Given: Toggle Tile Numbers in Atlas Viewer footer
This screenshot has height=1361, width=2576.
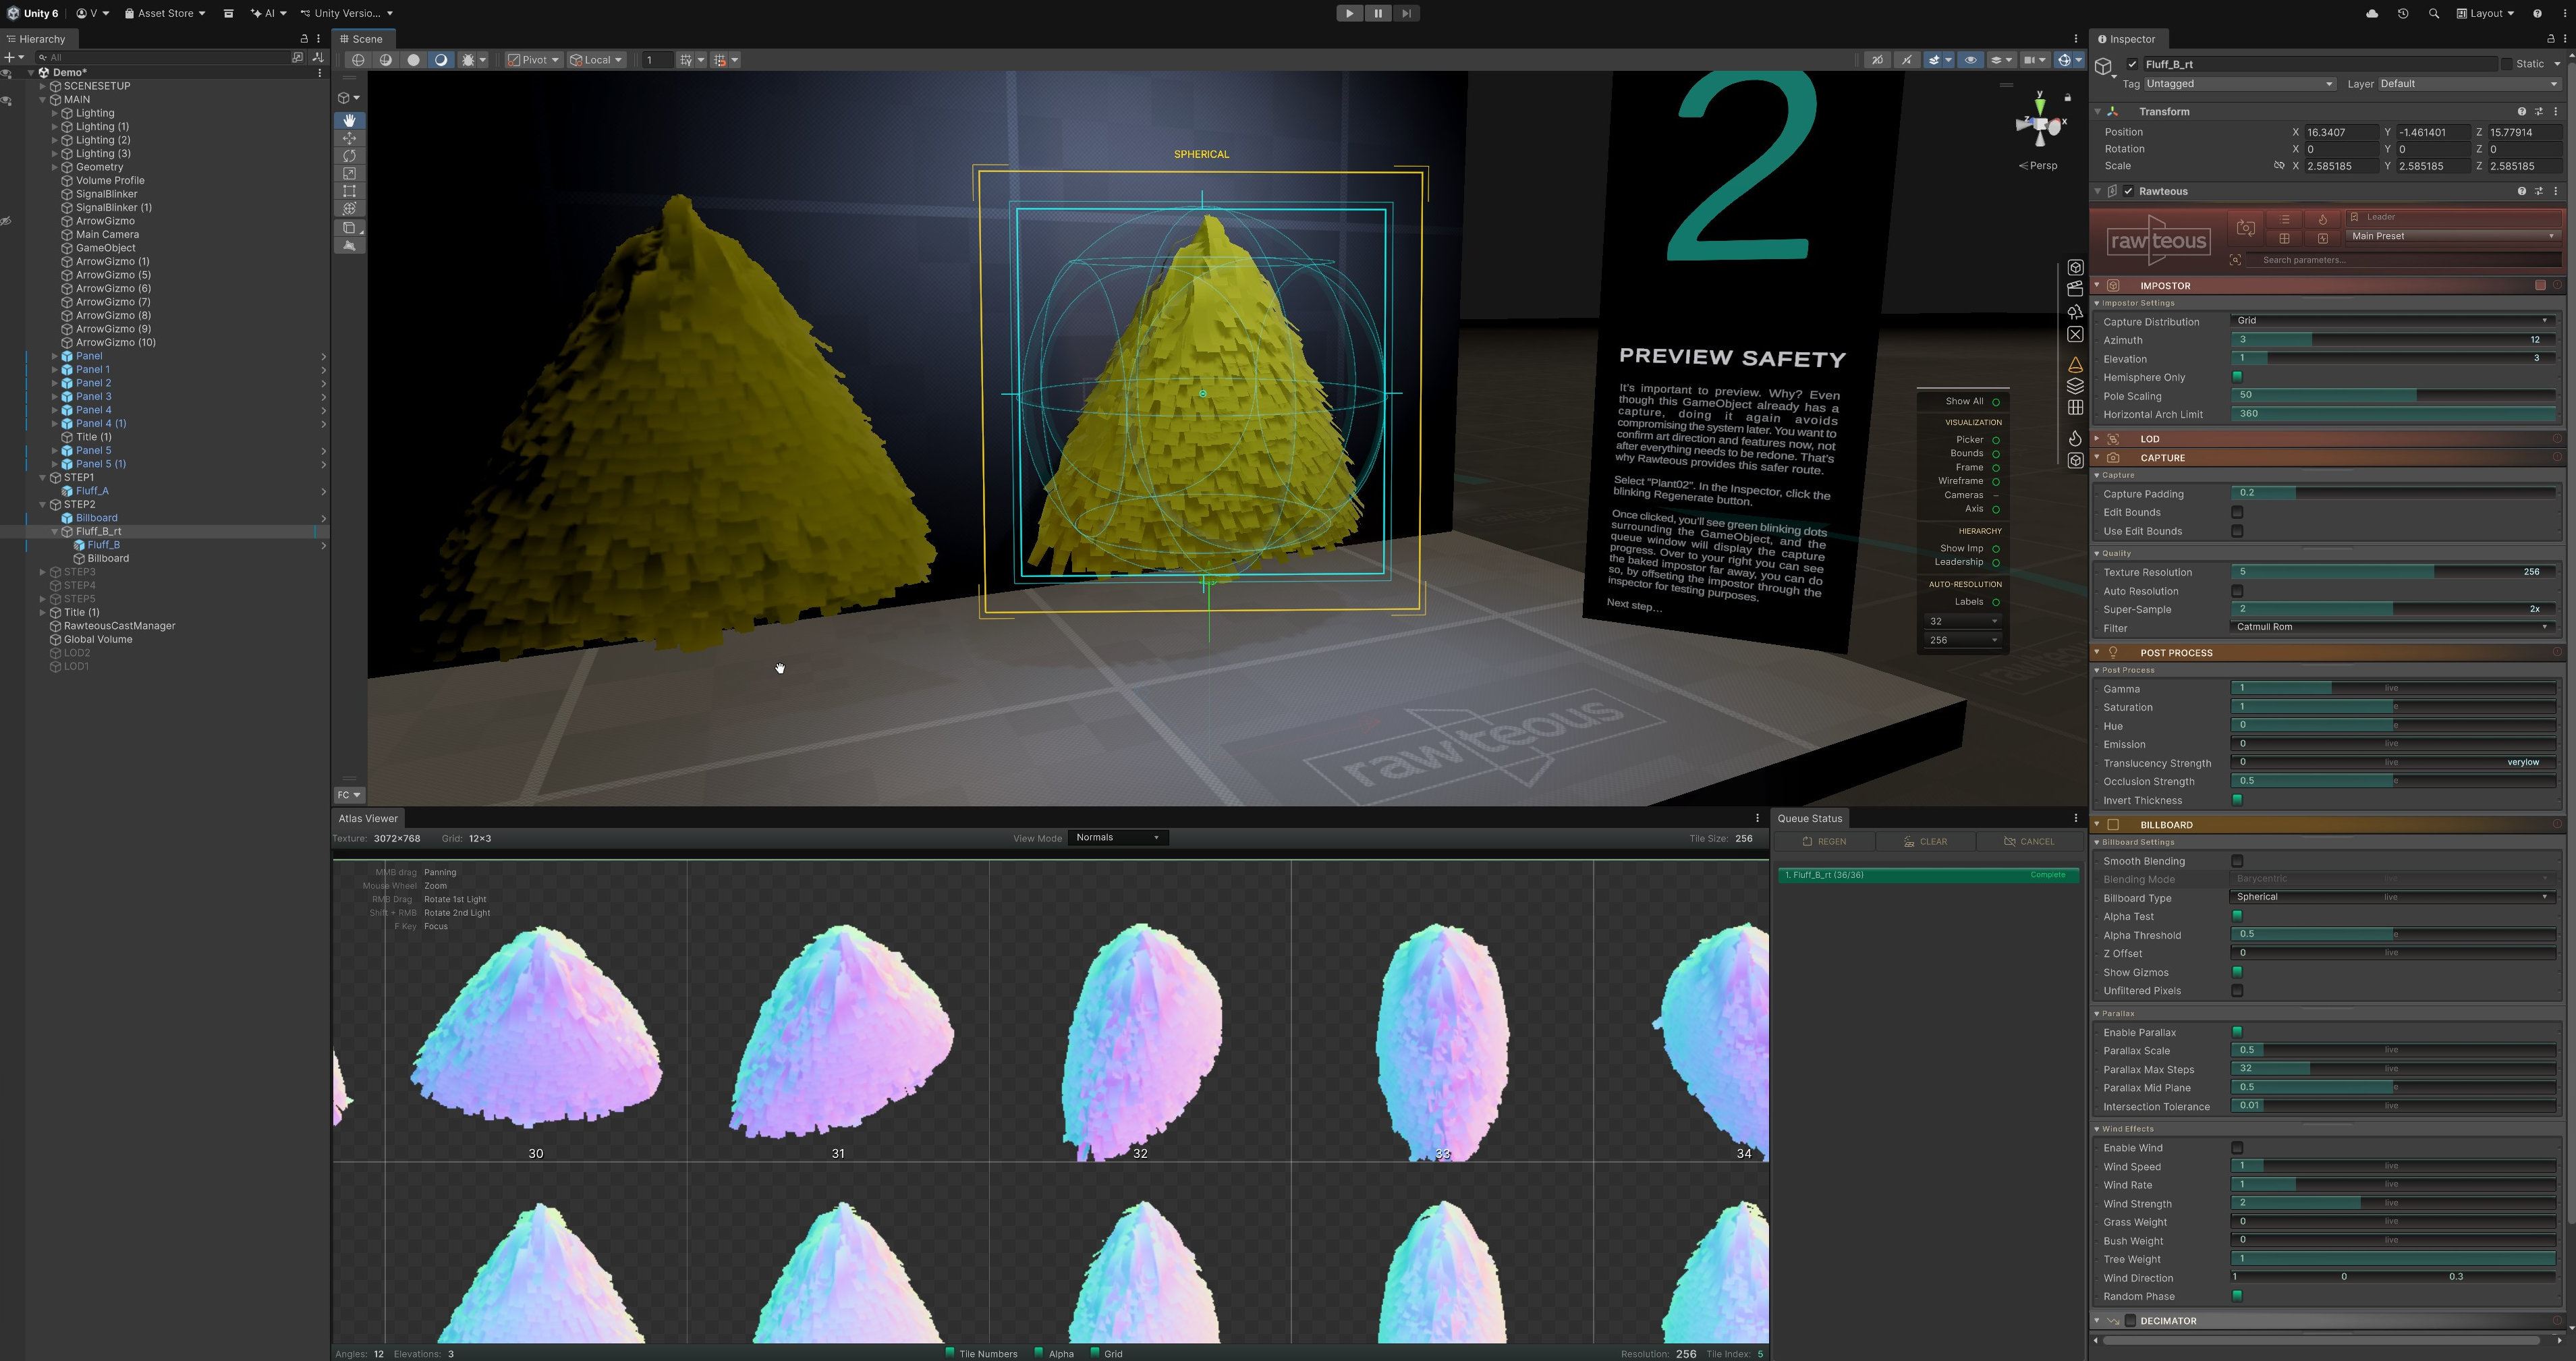Looking at the screenshot, I should click(951, 1353).
